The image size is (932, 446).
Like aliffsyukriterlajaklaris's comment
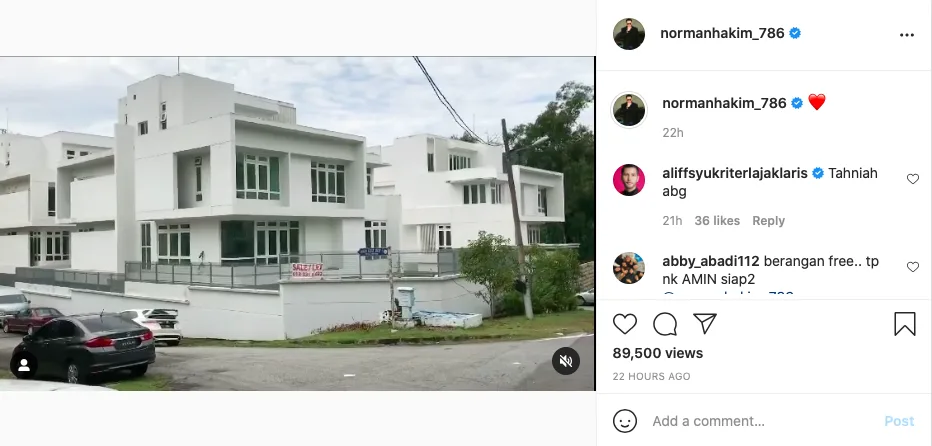coord(912,179)
